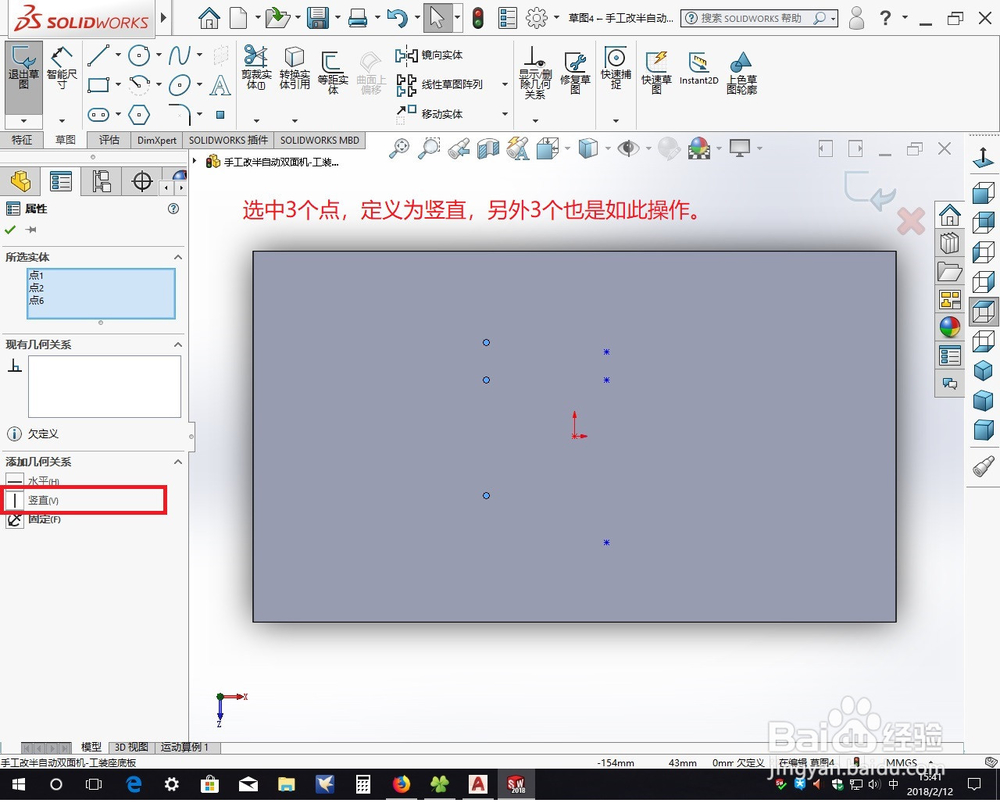The width and height of the screenshot is (1000, 803).
Task: Switch to the 评估 (Evaluate) ribbon tab
Action: point(109,140)
